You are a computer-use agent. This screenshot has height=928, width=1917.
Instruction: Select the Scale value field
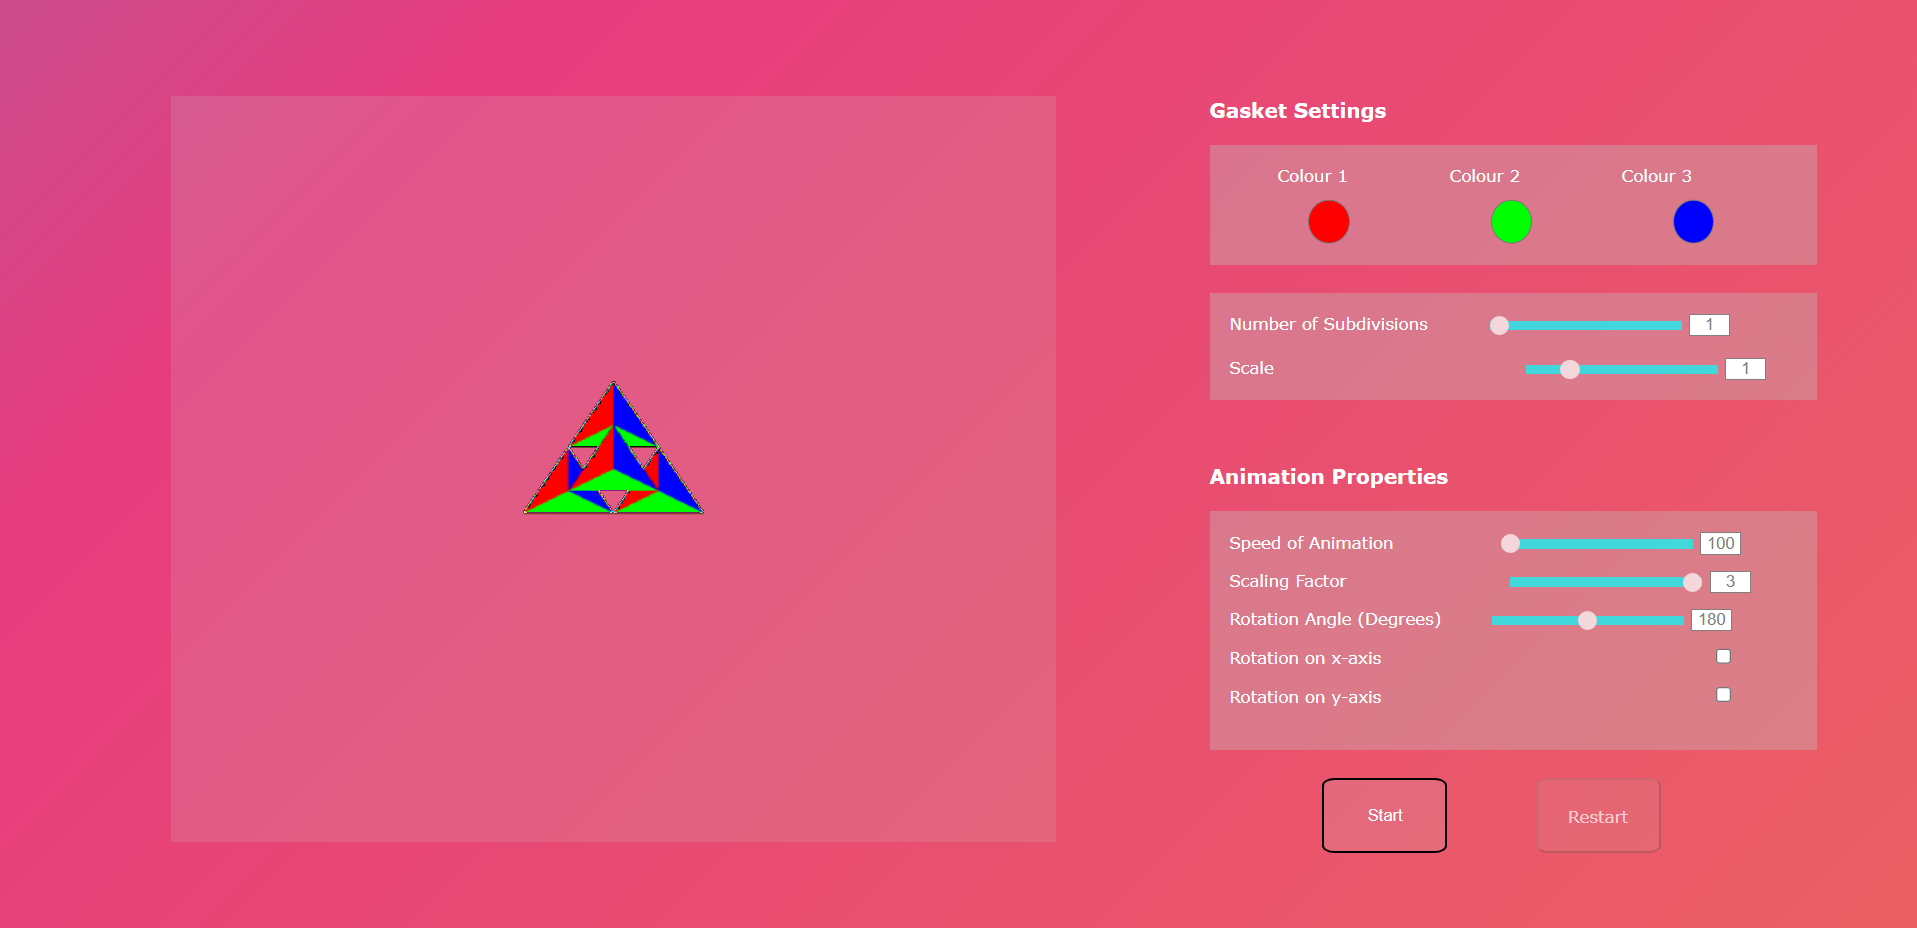tap(1744, 368)
